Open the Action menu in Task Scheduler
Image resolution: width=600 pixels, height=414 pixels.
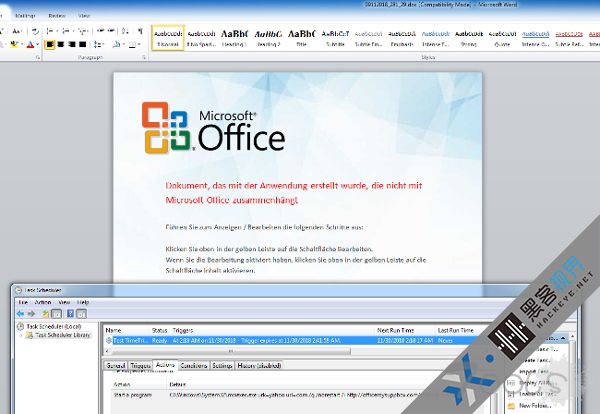click(42, 301)
